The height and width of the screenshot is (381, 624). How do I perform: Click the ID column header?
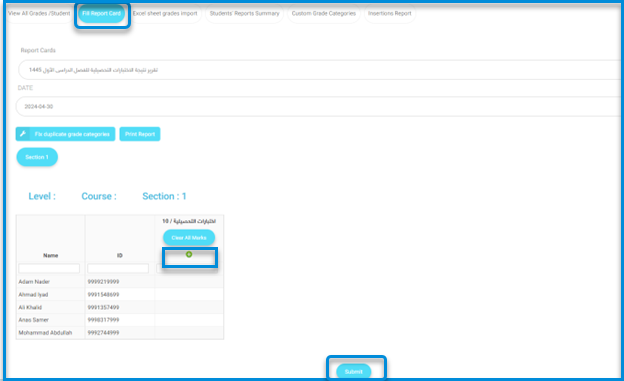pos(120,256)
